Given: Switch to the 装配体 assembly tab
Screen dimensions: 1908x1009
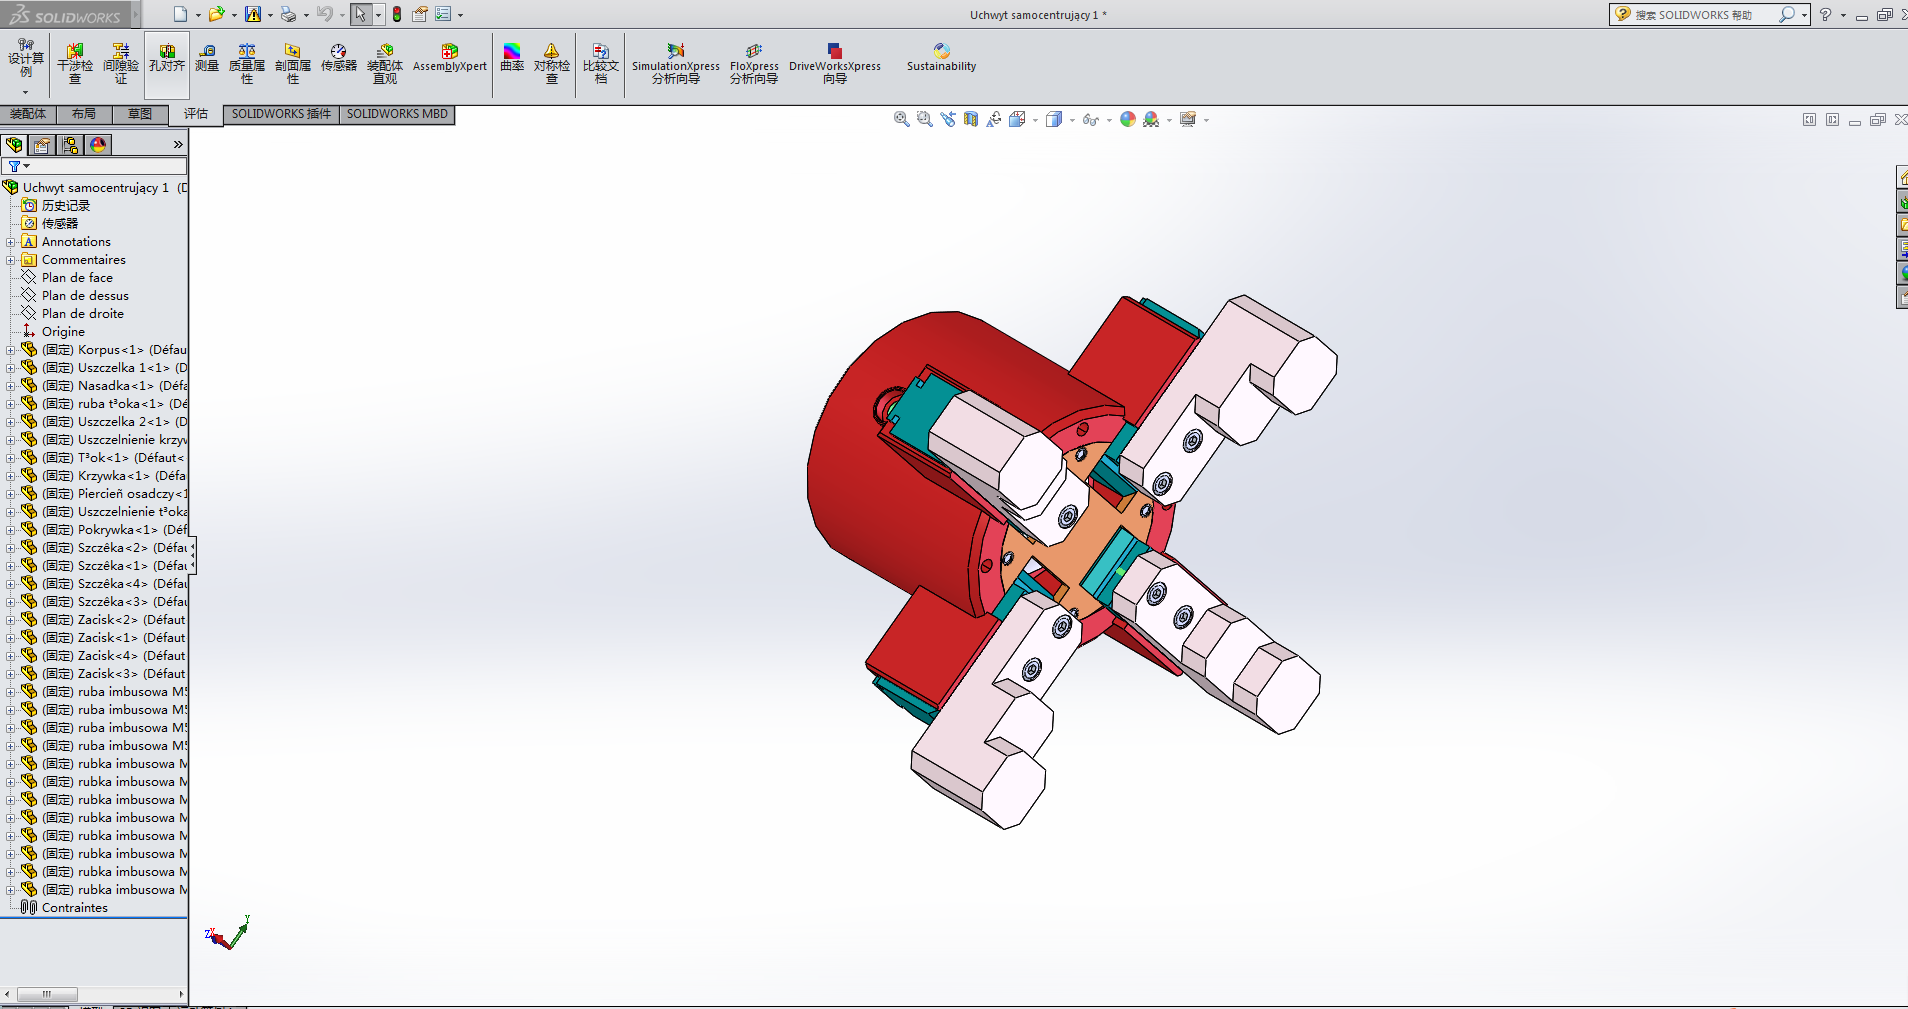Looking at the screenshot, I should (x=28, y=114).
